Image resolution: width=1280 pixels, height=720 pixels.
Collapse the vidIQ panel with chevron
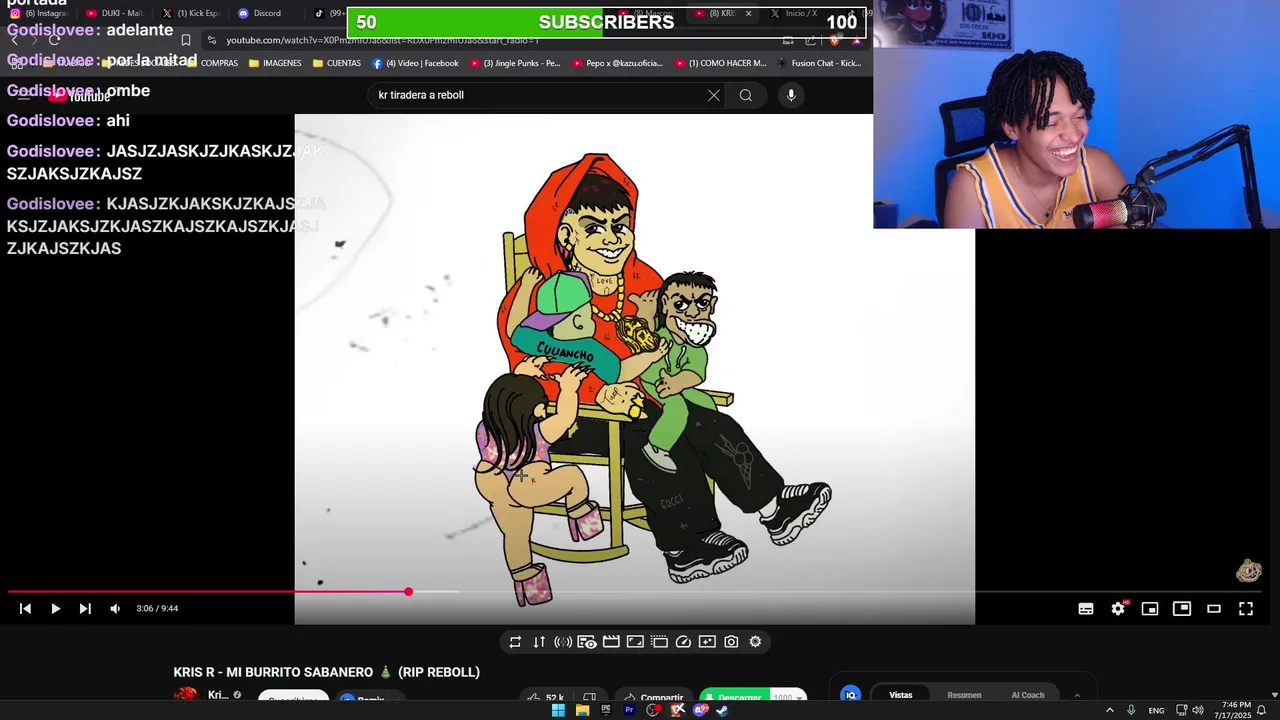pyautogui.click(x=1077, y=695)
